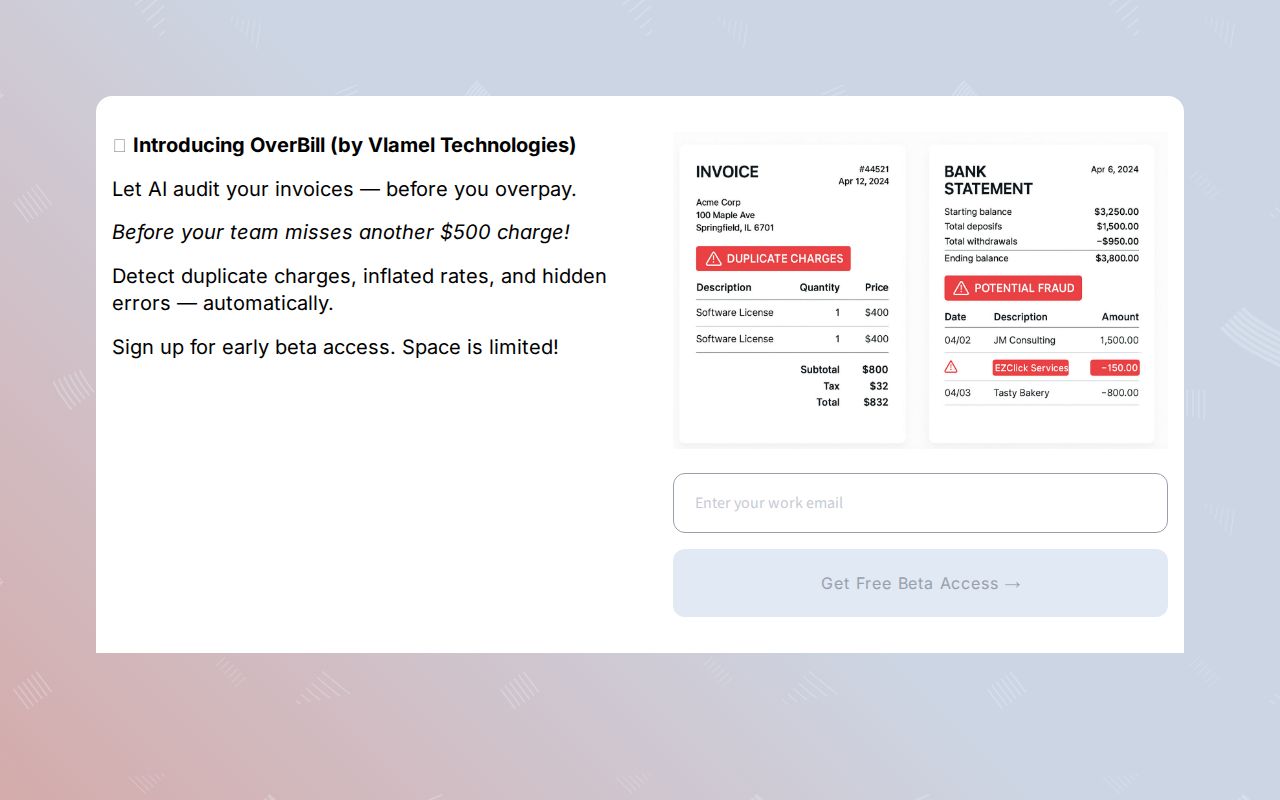The width and height of the screenshot is (1280, 800).
Task: Click the arrow in Get Free Beta Access button
Action: click(x=1013, y=583)
